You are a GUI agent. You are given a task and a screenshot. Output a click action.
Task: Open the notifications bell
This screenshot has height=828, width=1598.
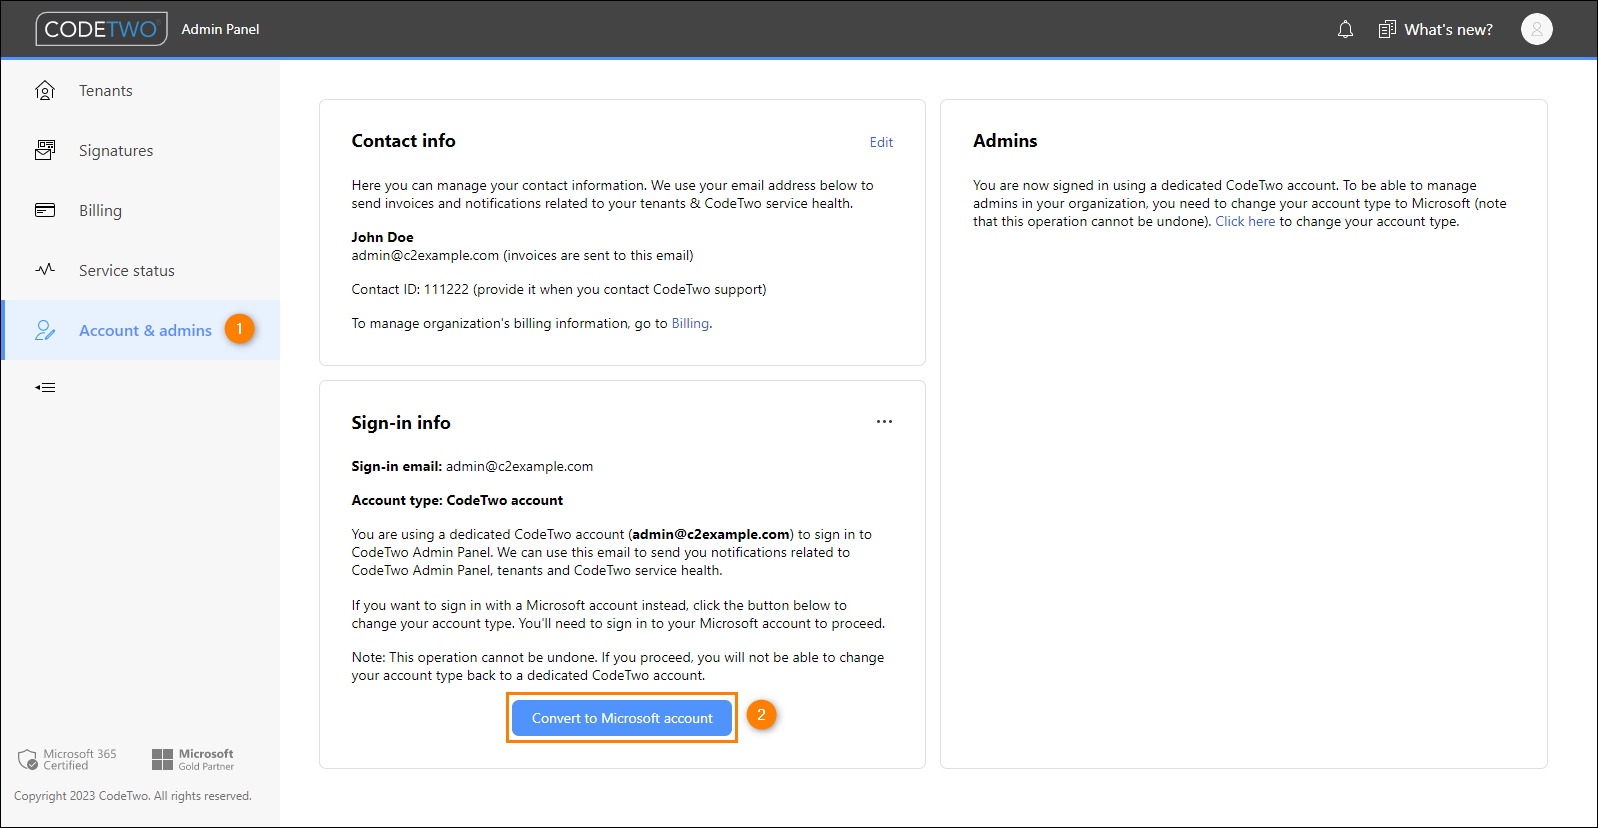click(1345, 29)
